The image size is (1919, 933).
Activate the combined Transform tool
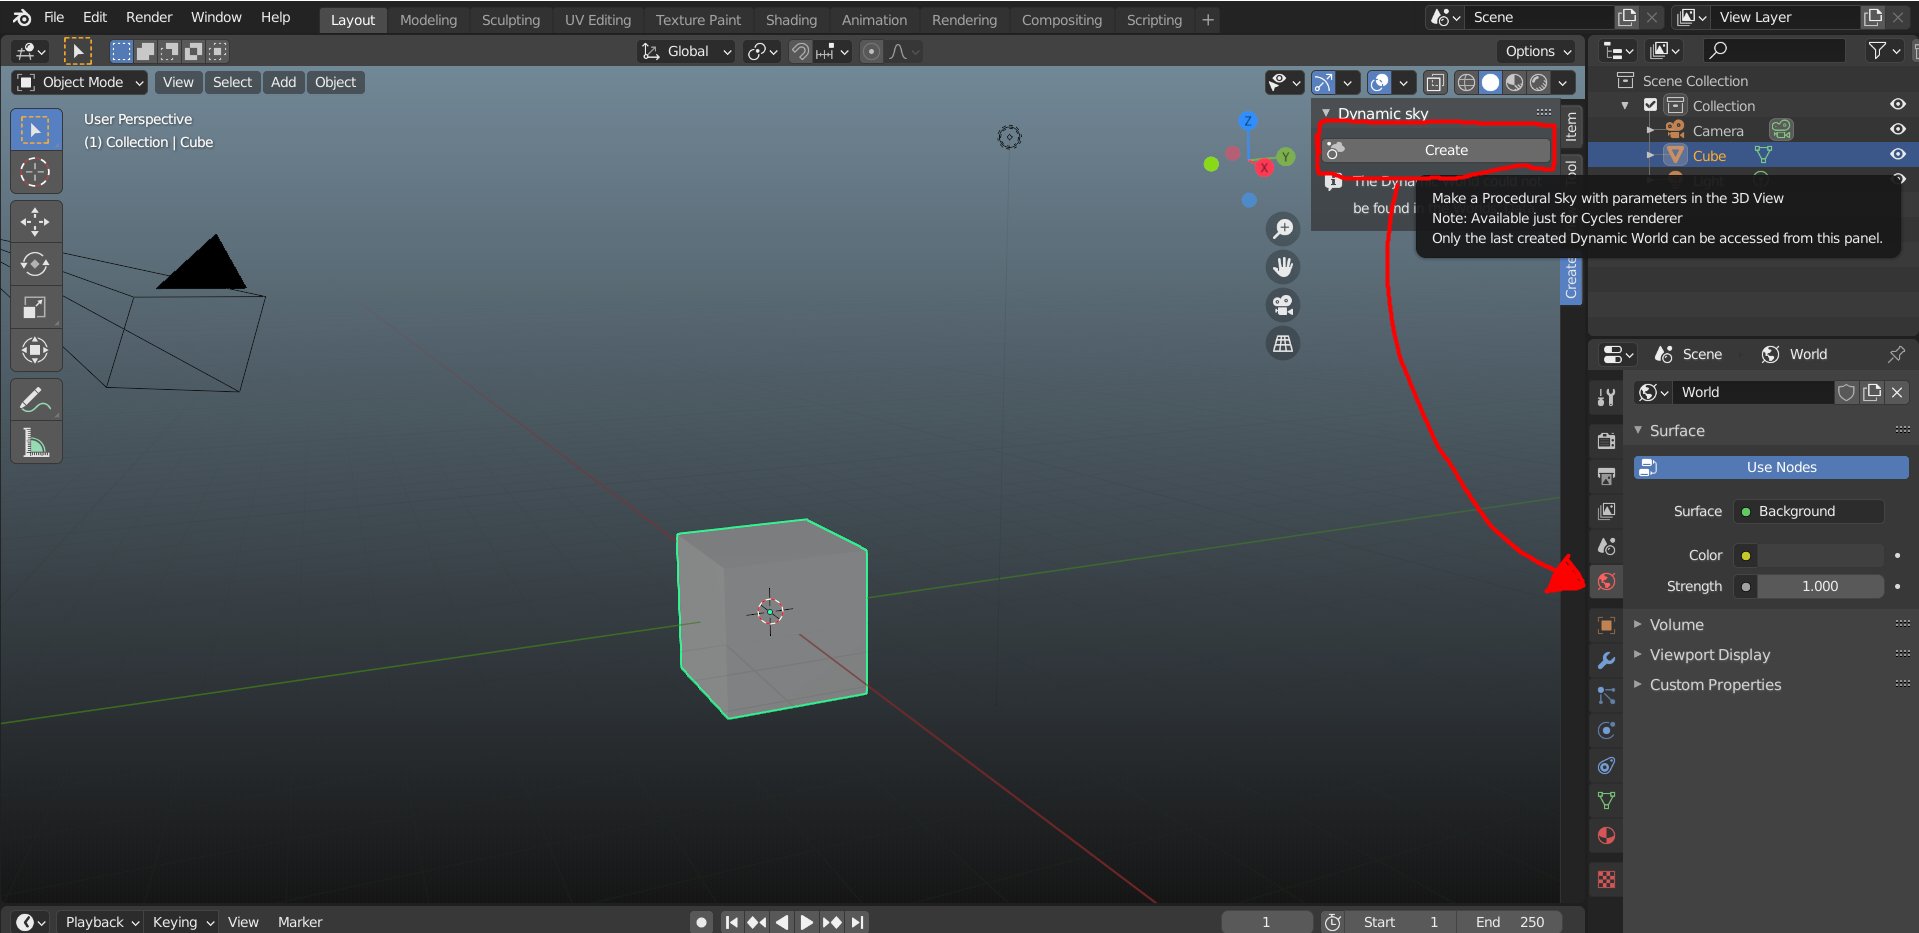[x=36, y=350]
